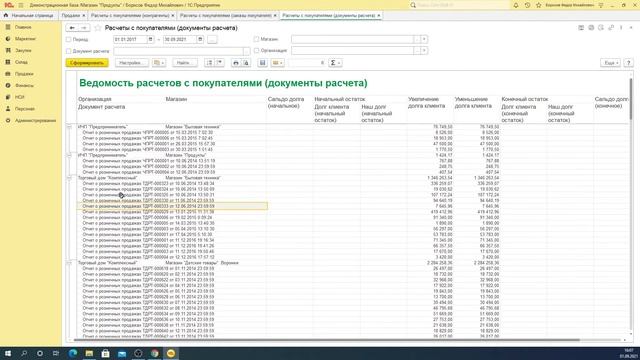This screenshot has width=640, height=360.
Task: Click the forward navigation arrow
Action: point(84,28)
